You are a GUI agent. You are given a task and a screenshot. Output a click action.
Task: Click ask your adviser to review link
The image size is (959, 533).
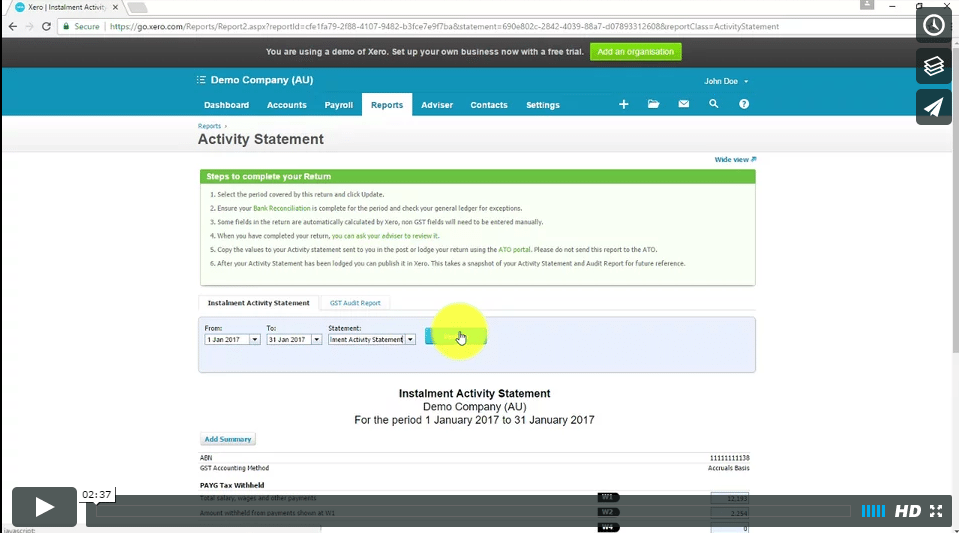(385, 236)
